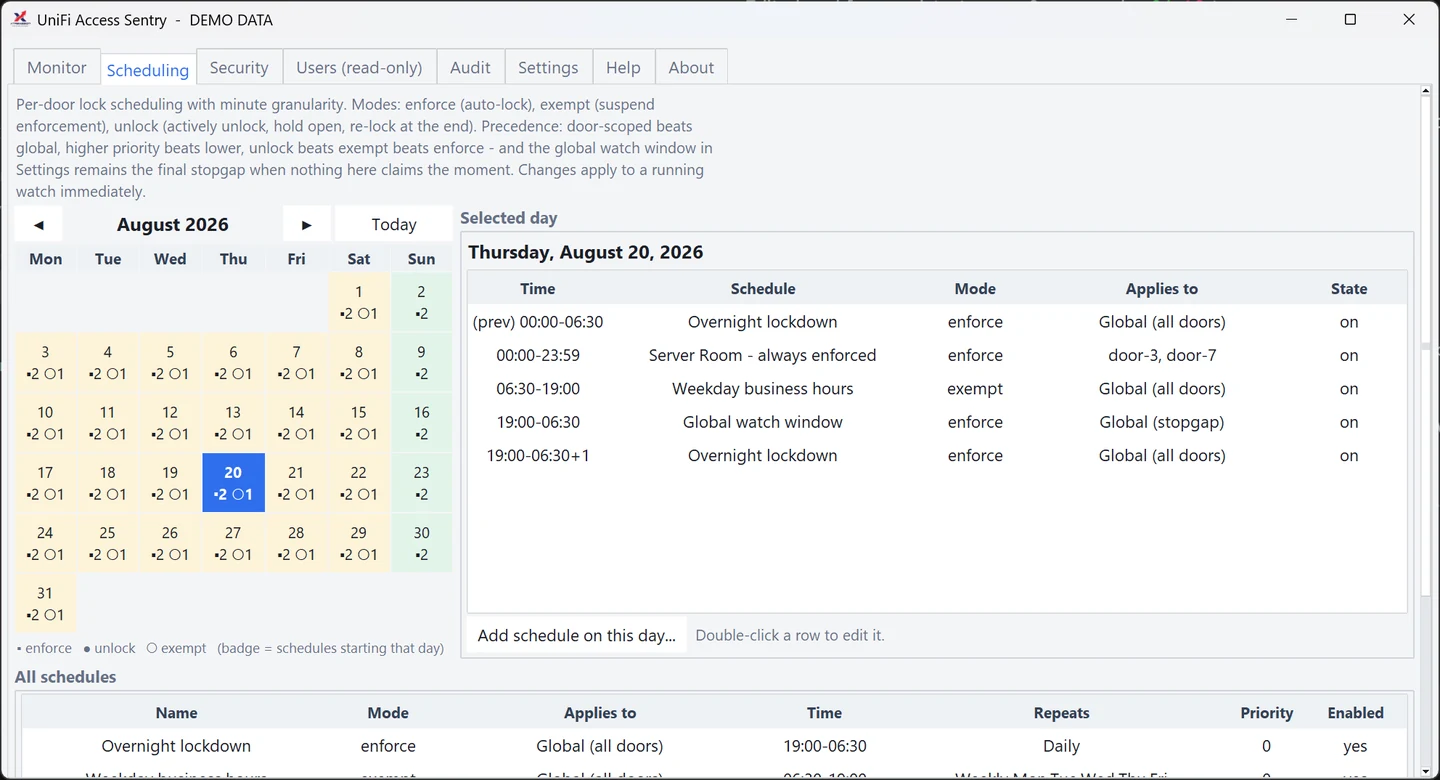This screenshot has height=780, width=1440.
Task: Go to previous month arrow
Action: (x=39, y=224)
